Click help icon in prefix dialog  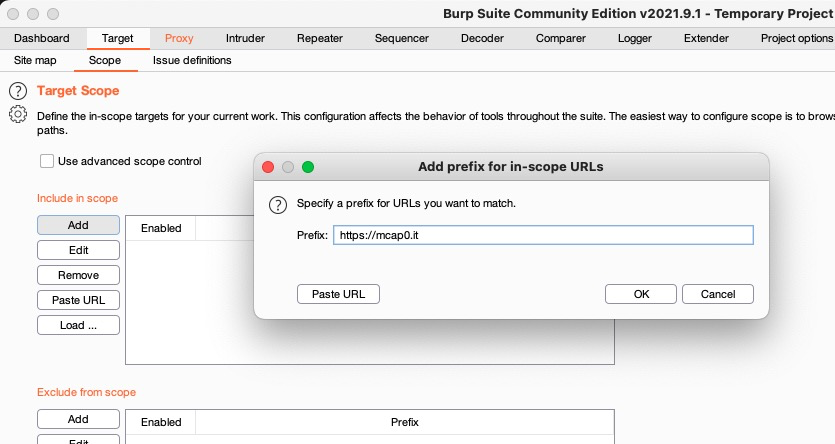[278, 204]
